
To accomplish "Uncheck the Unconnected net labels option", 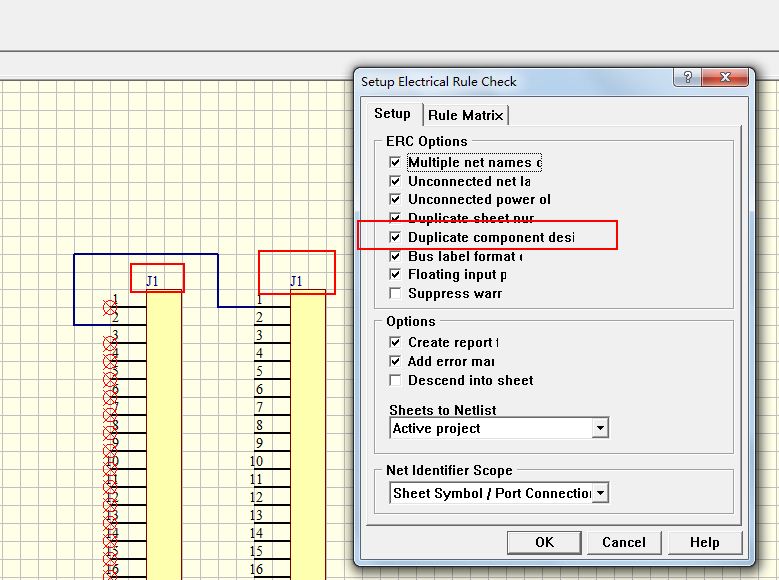I will (395, 181).
